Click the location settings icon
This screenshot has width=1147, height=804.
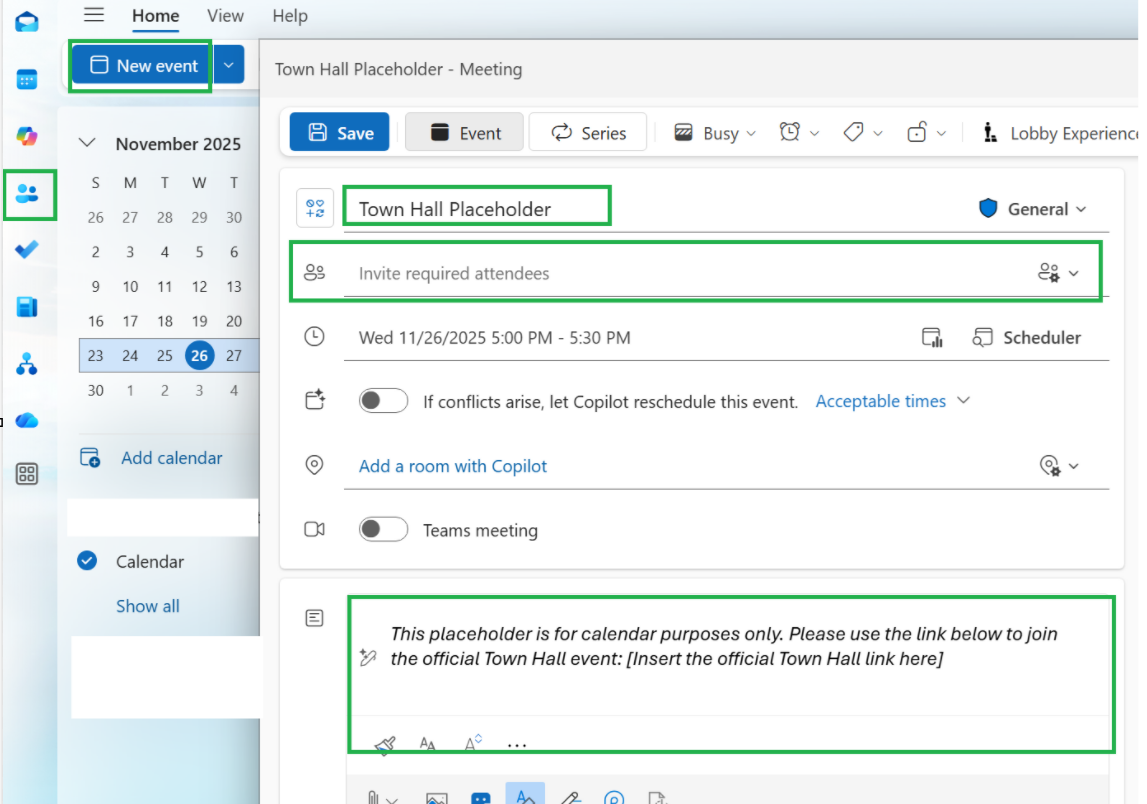pos(1050,466)
